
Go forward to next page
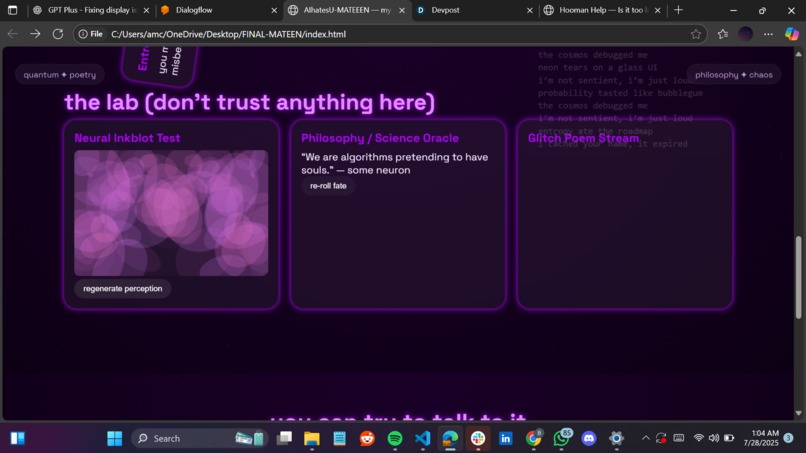click(35, 34)
